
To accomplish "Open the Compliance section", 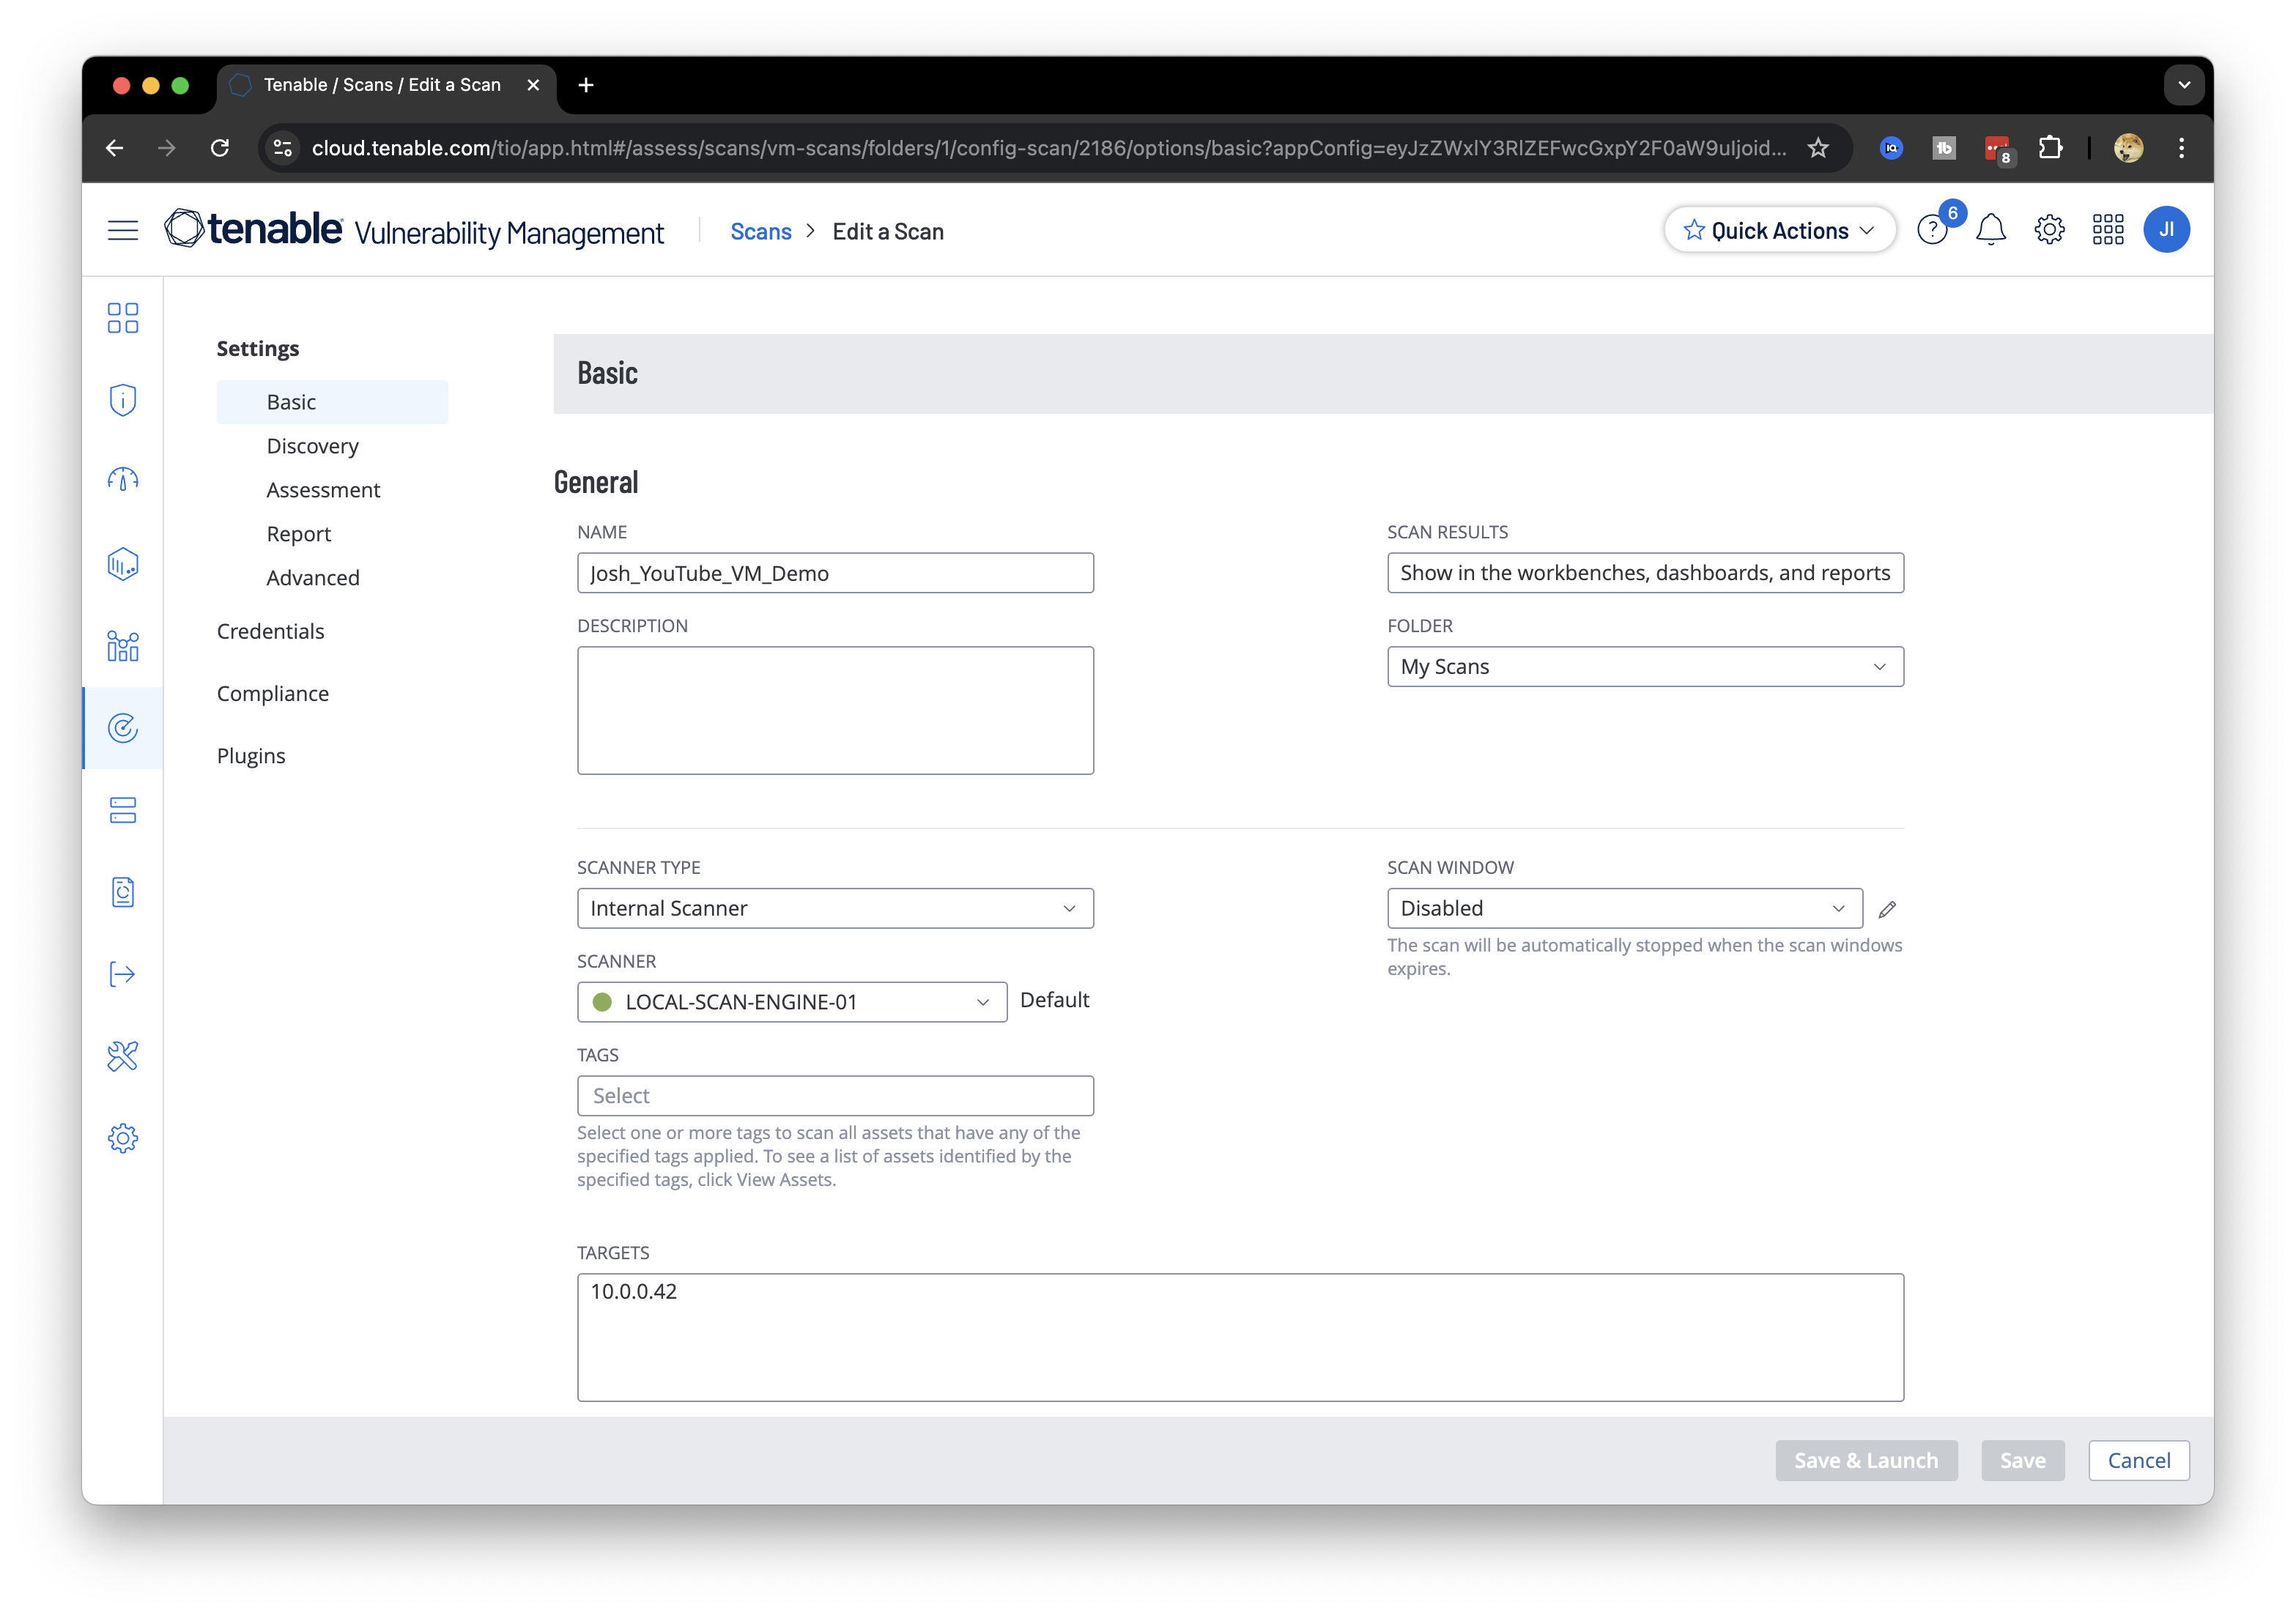I will click(x=272, y=694).
